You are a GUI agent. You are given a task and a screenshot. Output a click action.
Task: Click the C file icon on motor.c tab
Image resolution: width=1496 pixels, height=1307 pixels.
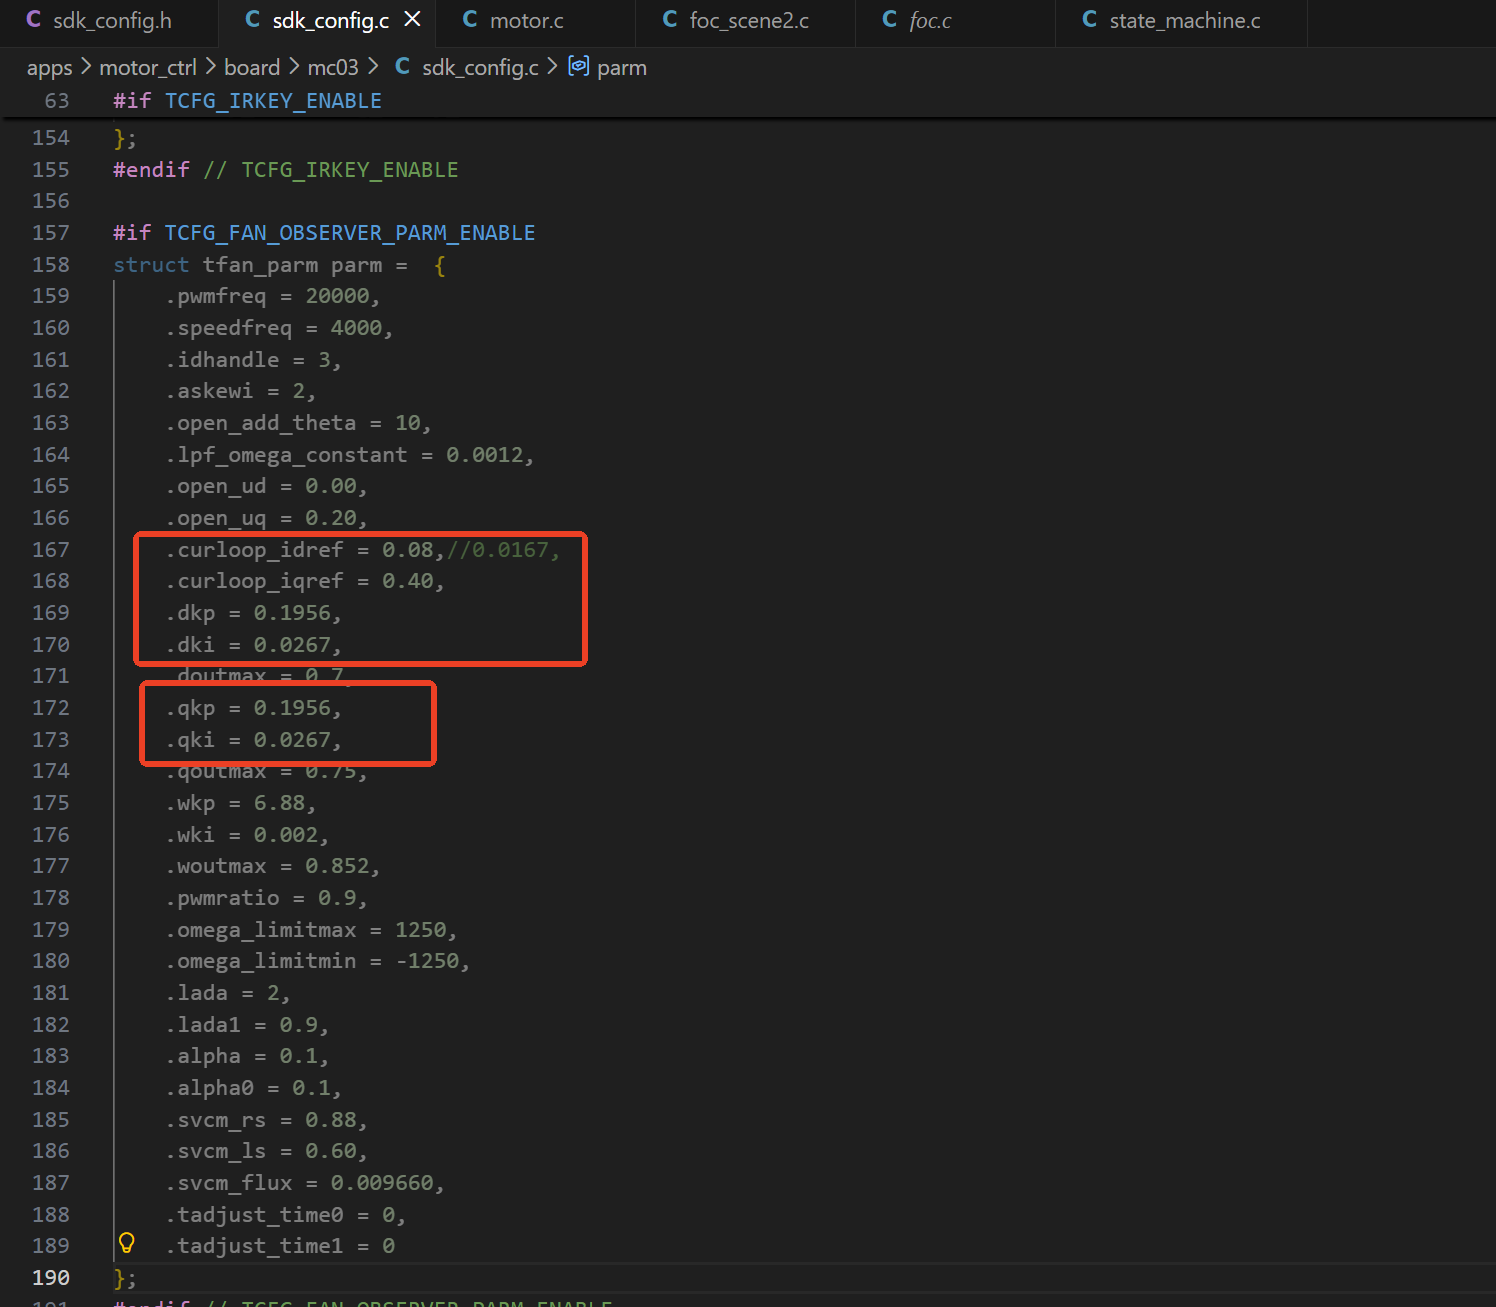470,20
